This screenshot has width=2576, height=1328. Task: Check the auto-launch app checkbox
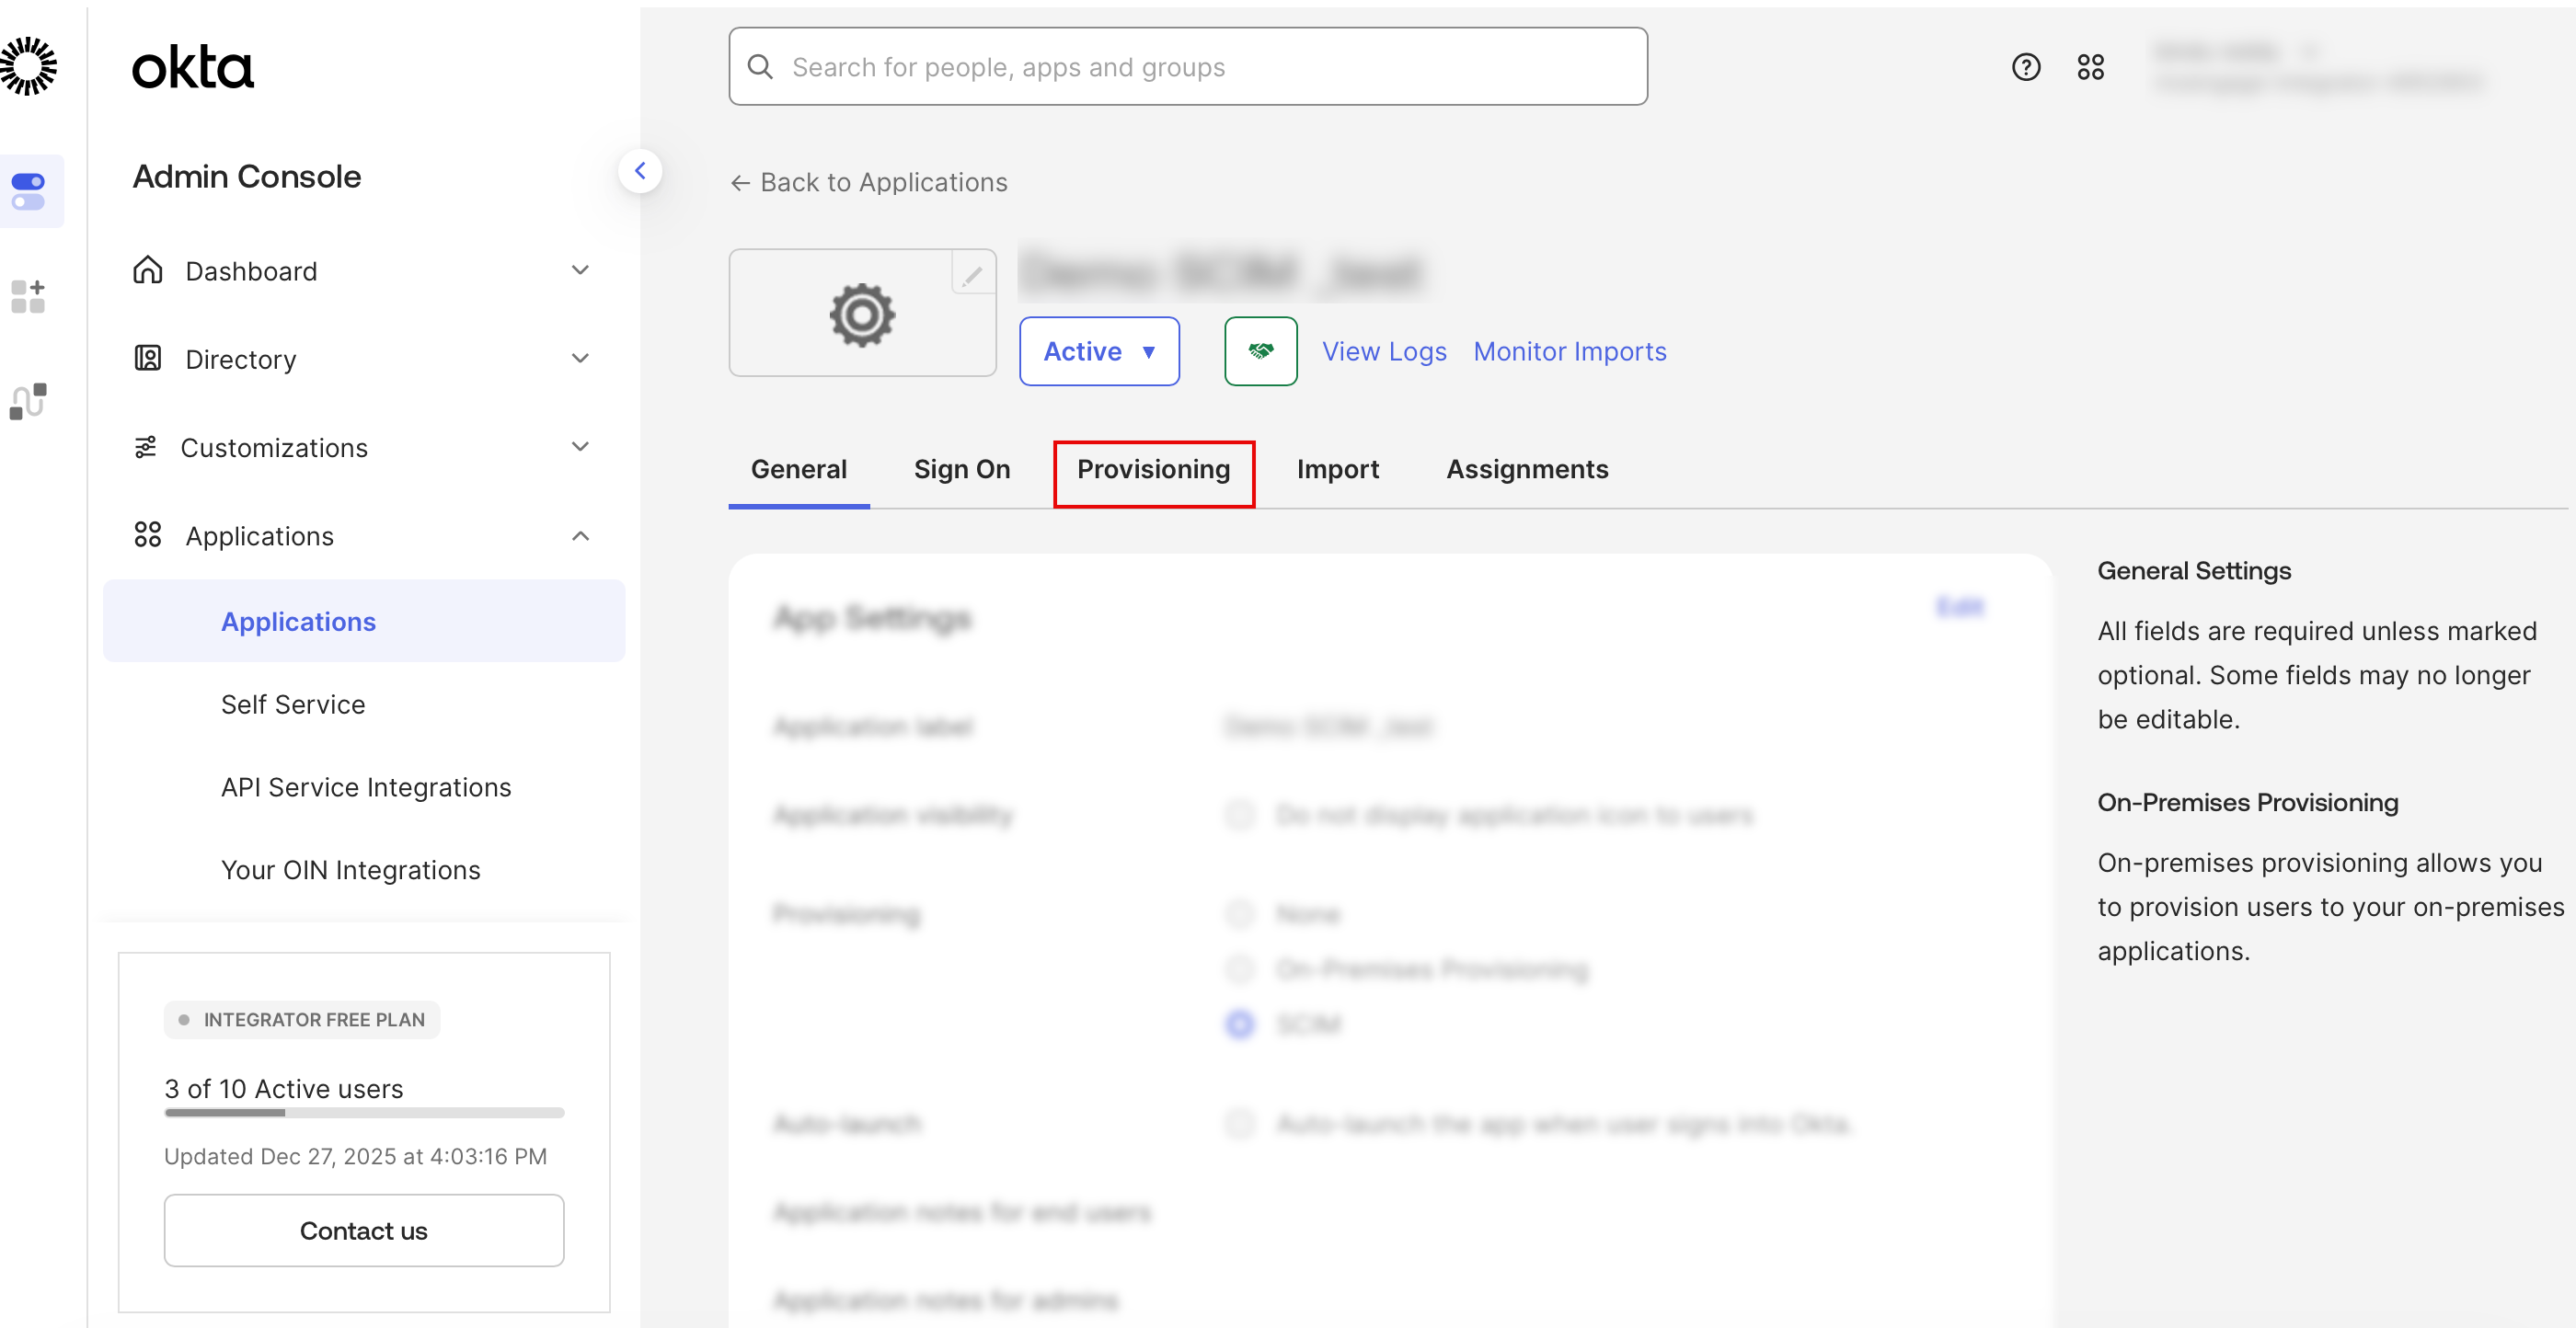point(1240,1124)
